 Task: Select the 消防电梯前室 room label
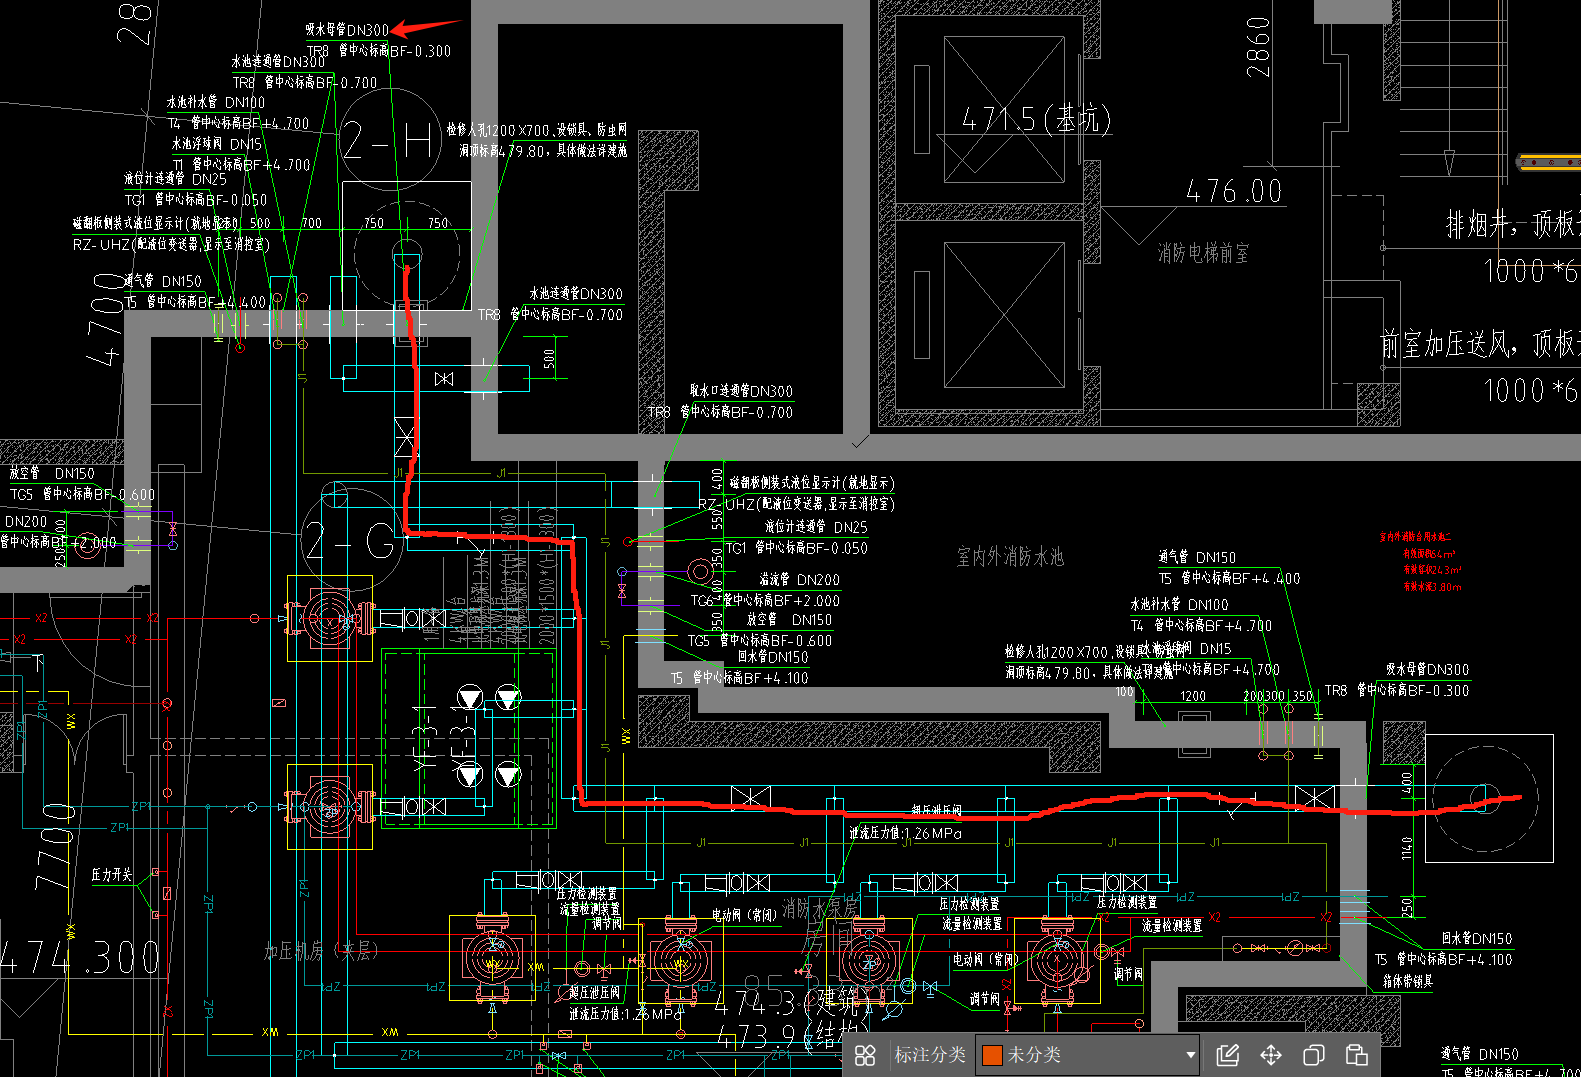click(1203, 253)
